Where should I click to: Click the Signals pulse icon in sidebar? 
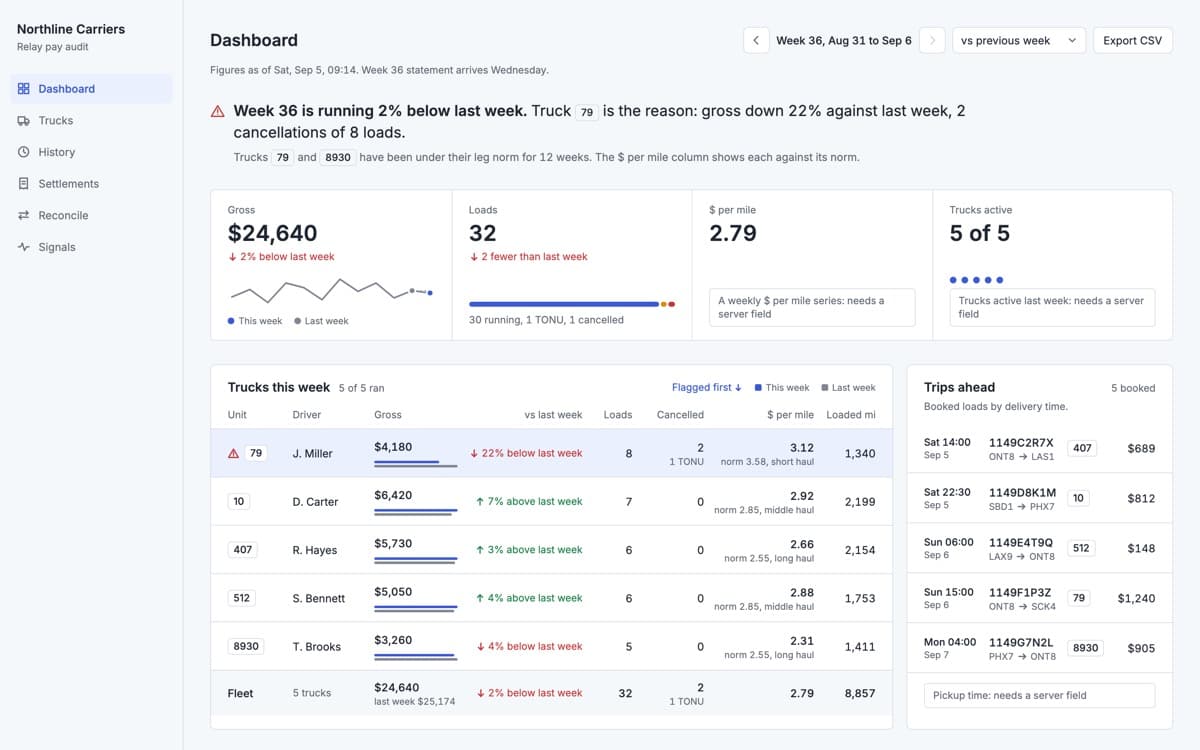click(24, 247)
